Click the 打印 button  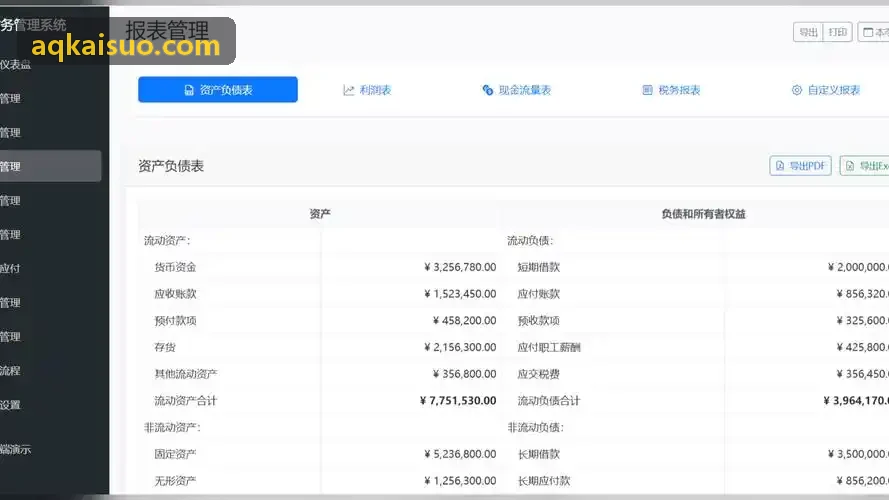pyautogui.click(x=837, y=32)
